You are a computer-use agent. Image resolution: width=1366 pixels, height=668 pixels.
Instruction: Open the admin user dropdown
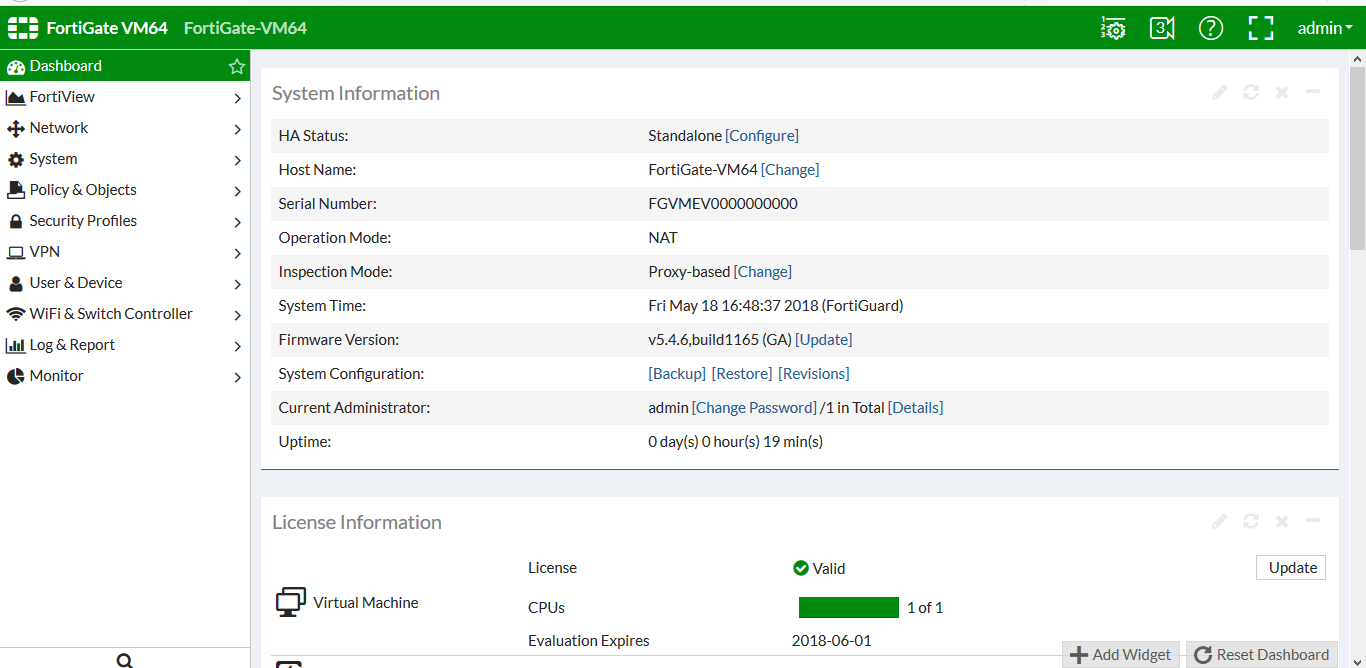[1325, 28]
